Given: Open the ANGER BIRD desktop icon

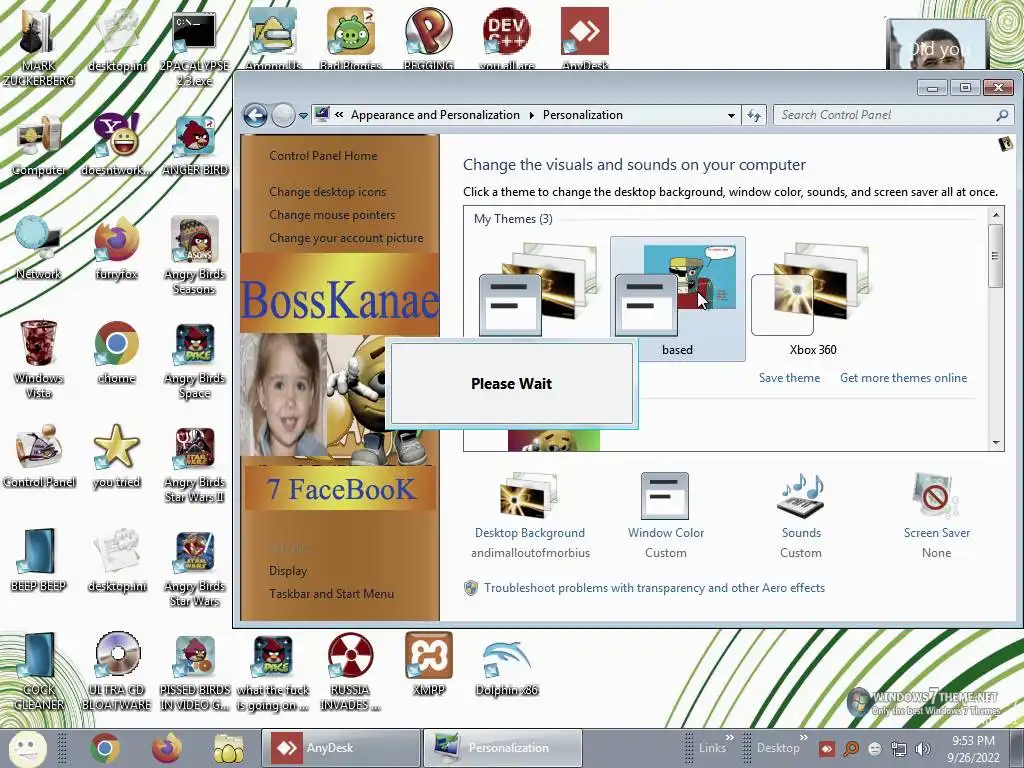Looking at the screenshot, I should (194, 145).
